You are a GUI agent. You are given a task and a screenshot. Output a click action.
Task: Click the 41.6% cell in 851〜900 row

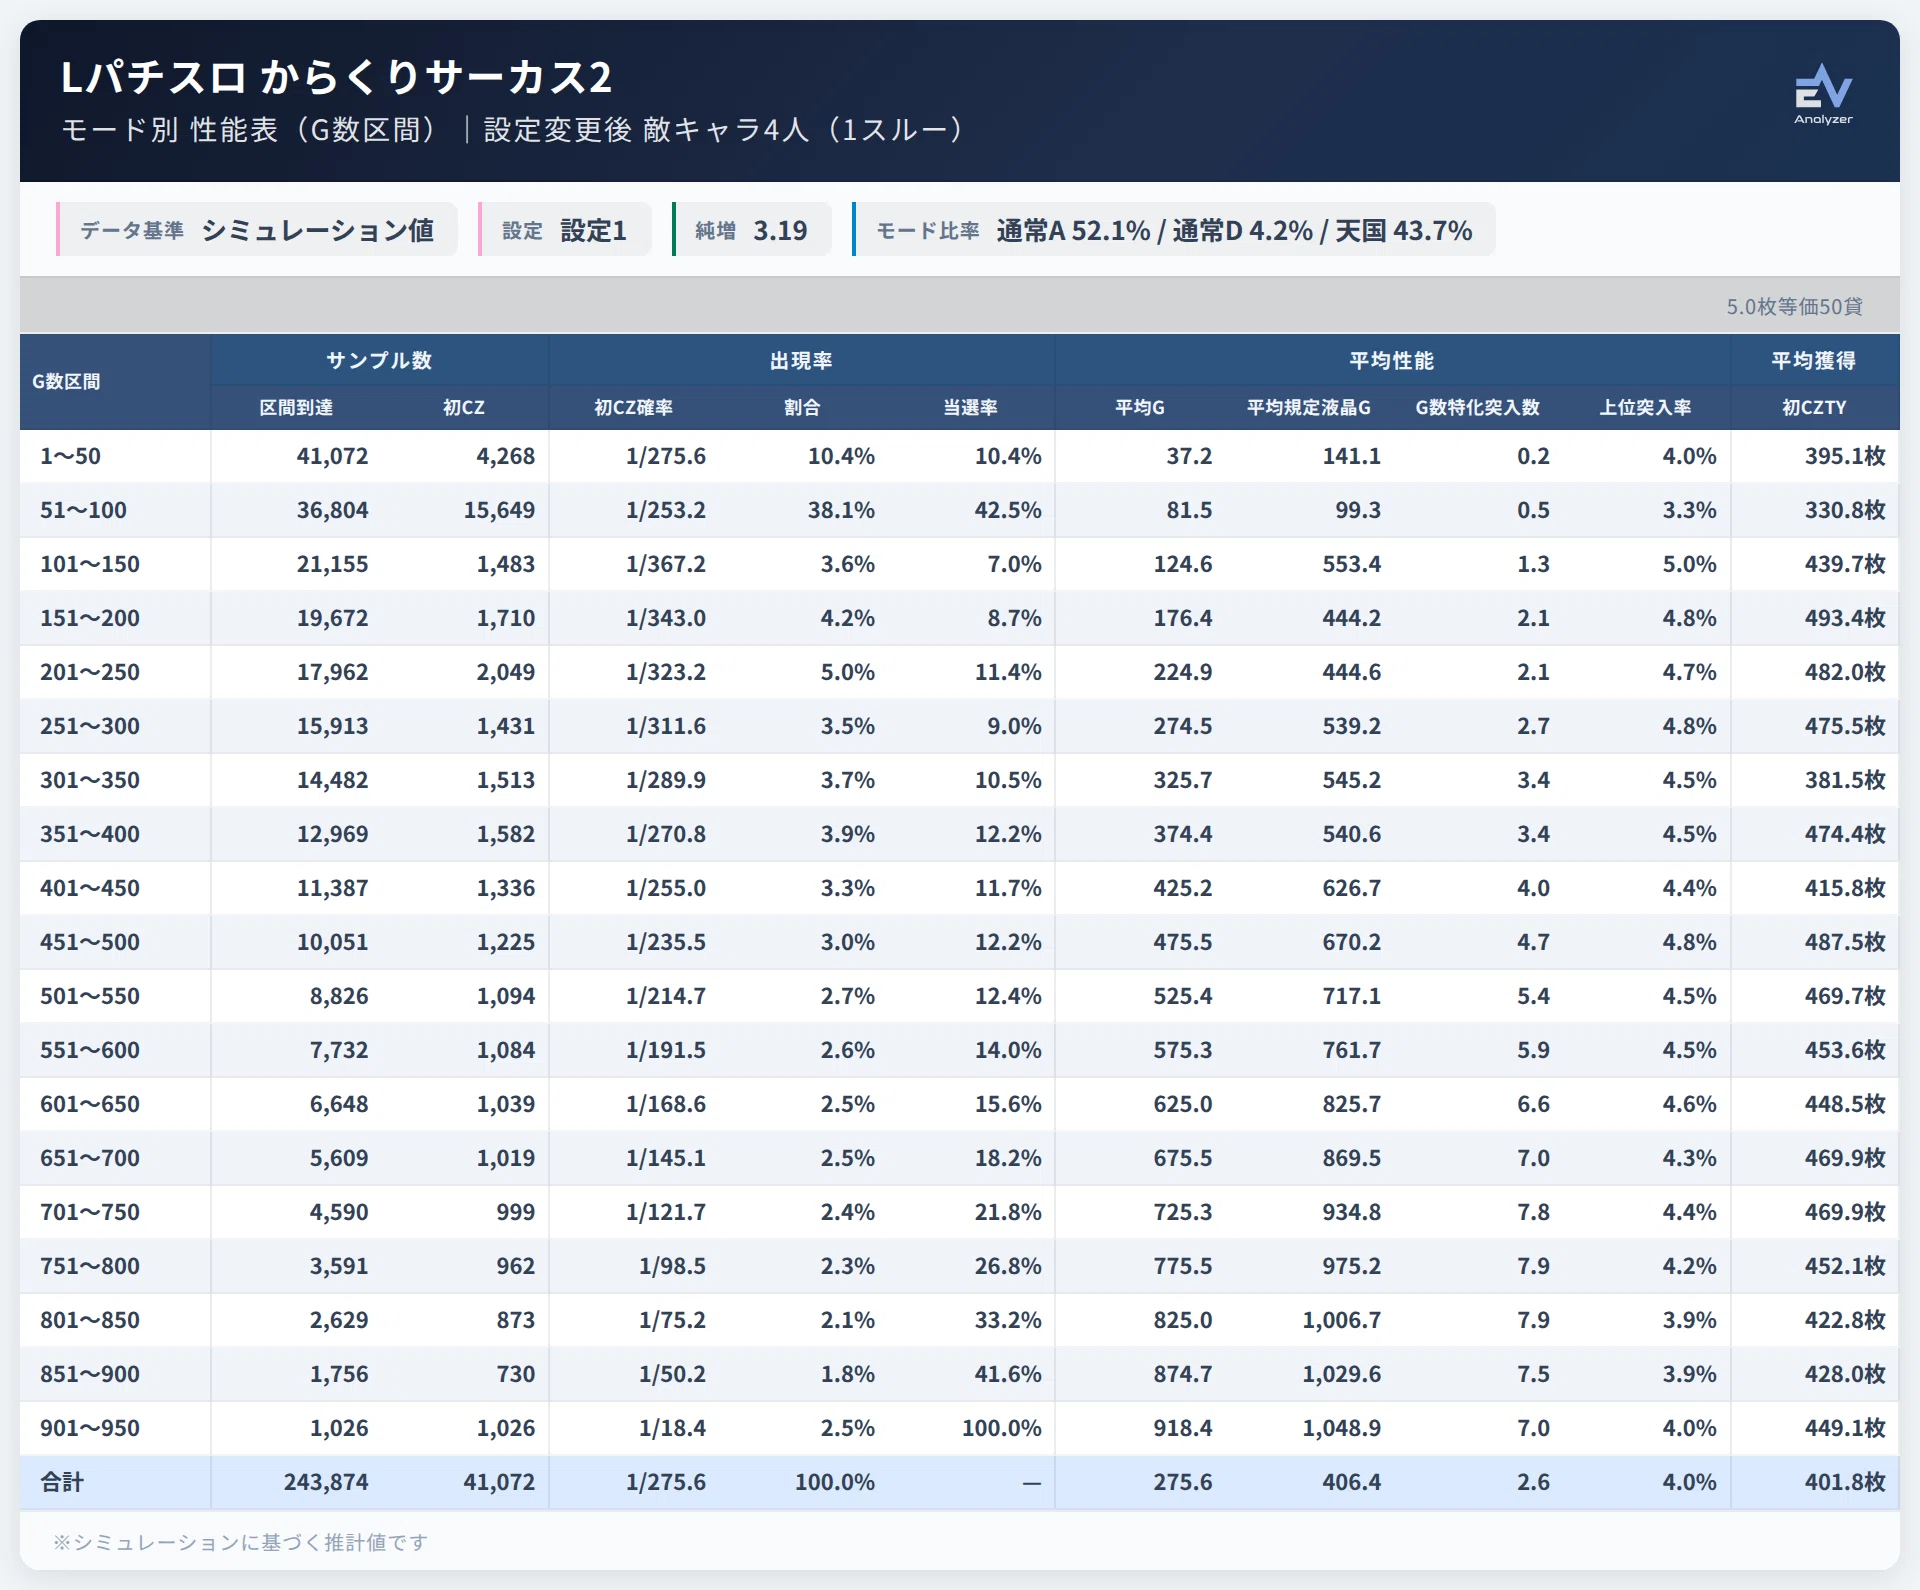(x=1008, y=1374)
